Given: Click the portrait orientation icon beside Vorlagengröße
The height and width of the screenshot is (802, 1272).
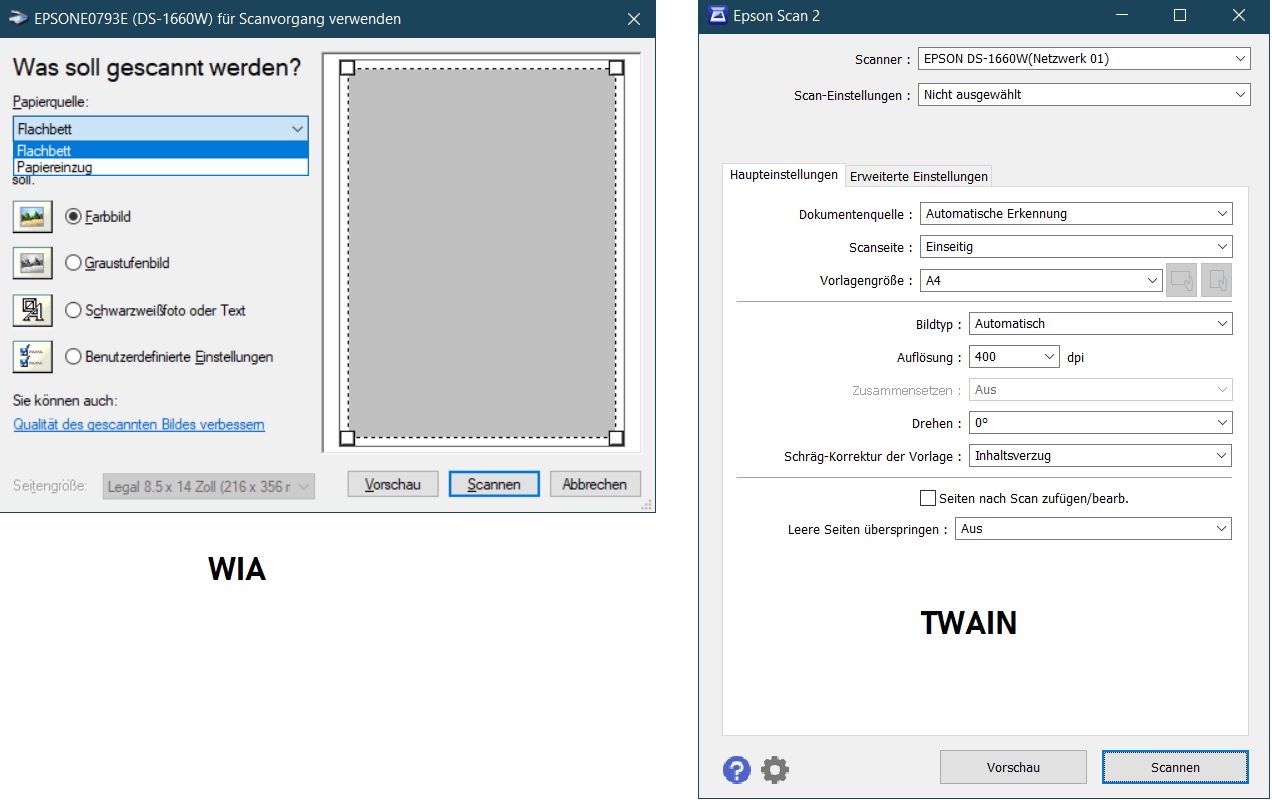Looking at the screenshot, I should 1216,281.
